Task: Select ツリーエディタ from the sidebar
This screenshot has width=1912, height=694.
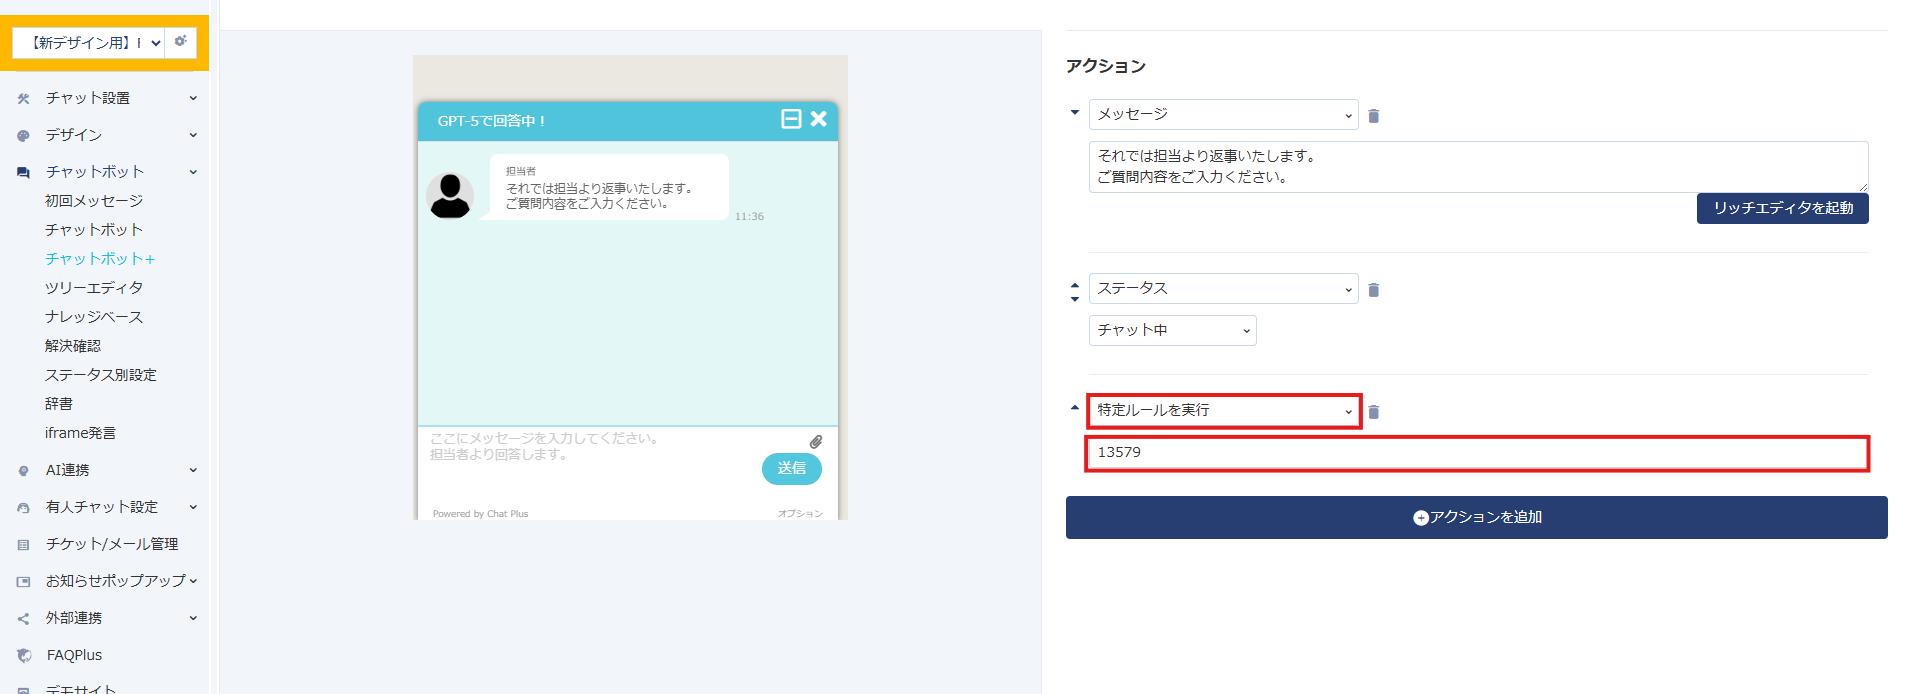Action: [94, 288]
